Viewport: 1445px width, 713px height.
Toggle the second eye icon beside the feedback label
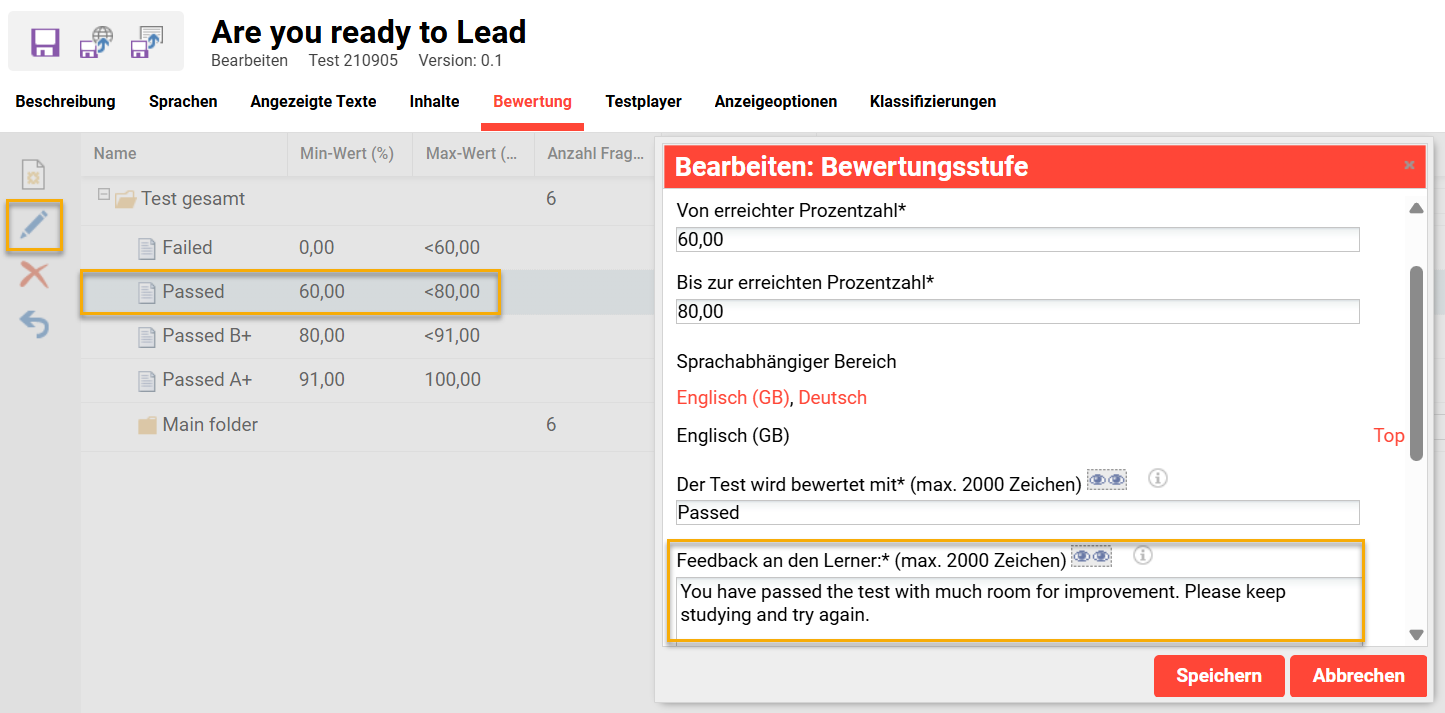[1100, 555]
